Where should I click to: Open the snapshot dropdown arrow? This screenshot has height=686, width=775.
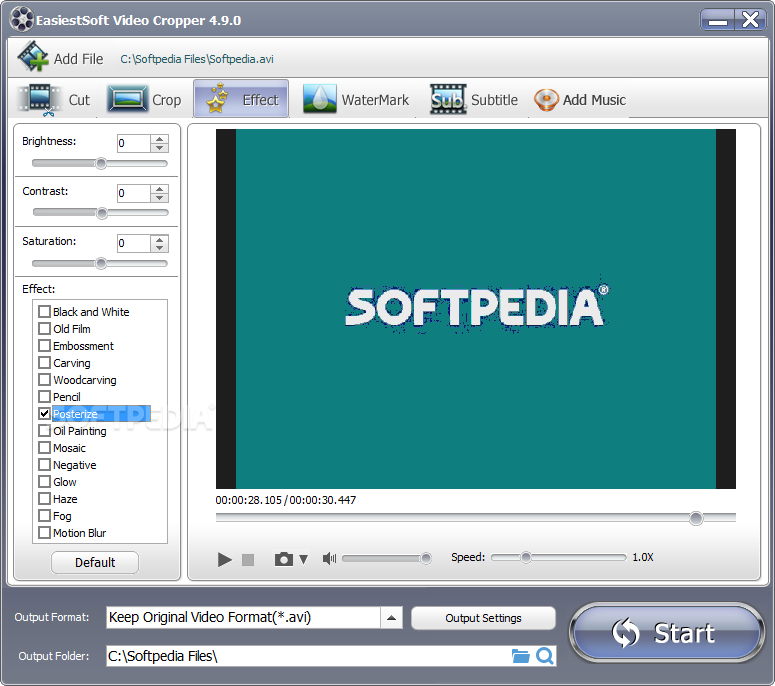[x=303, y=559]
